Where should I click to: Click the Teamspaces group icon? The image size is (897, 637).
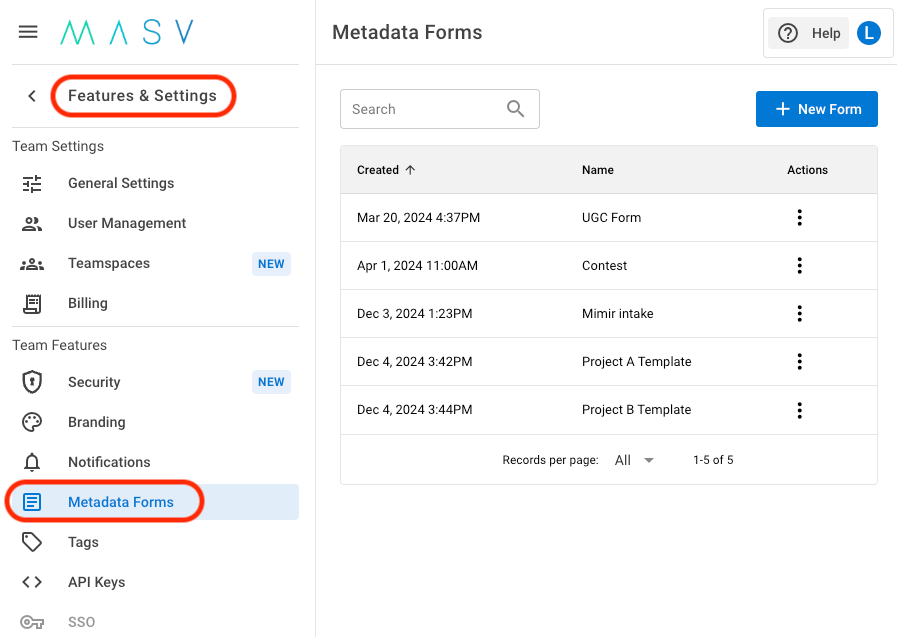[32, 264]
